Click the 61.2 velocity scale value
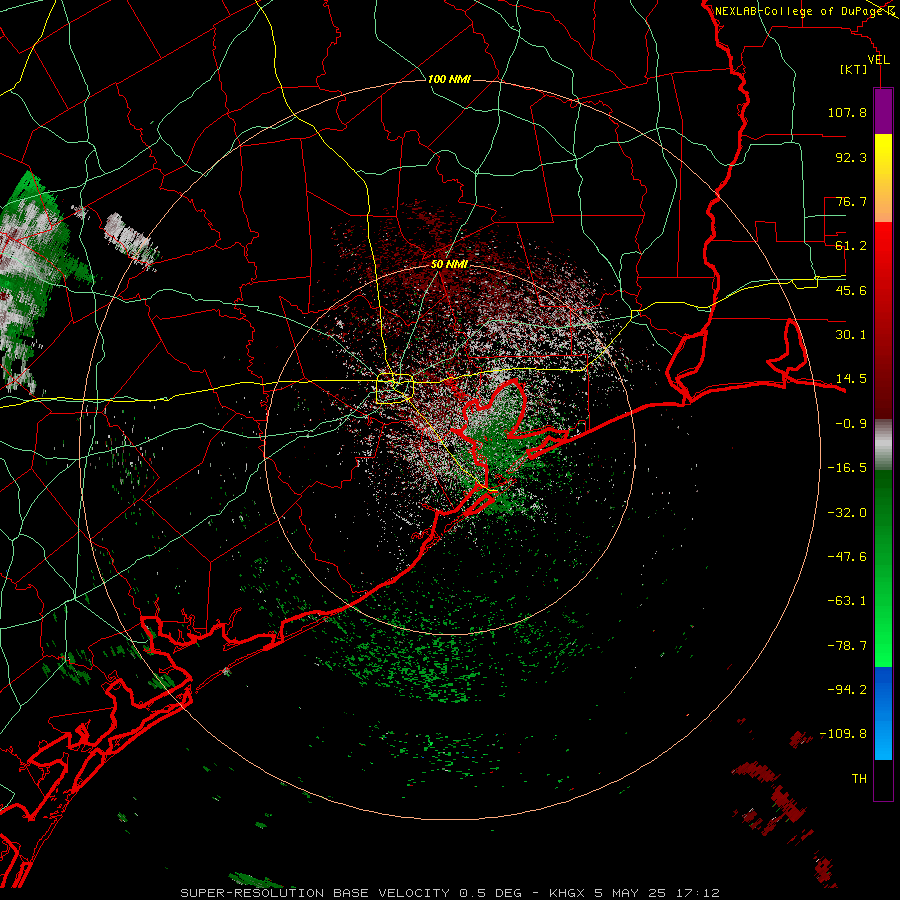 (851, 246)
